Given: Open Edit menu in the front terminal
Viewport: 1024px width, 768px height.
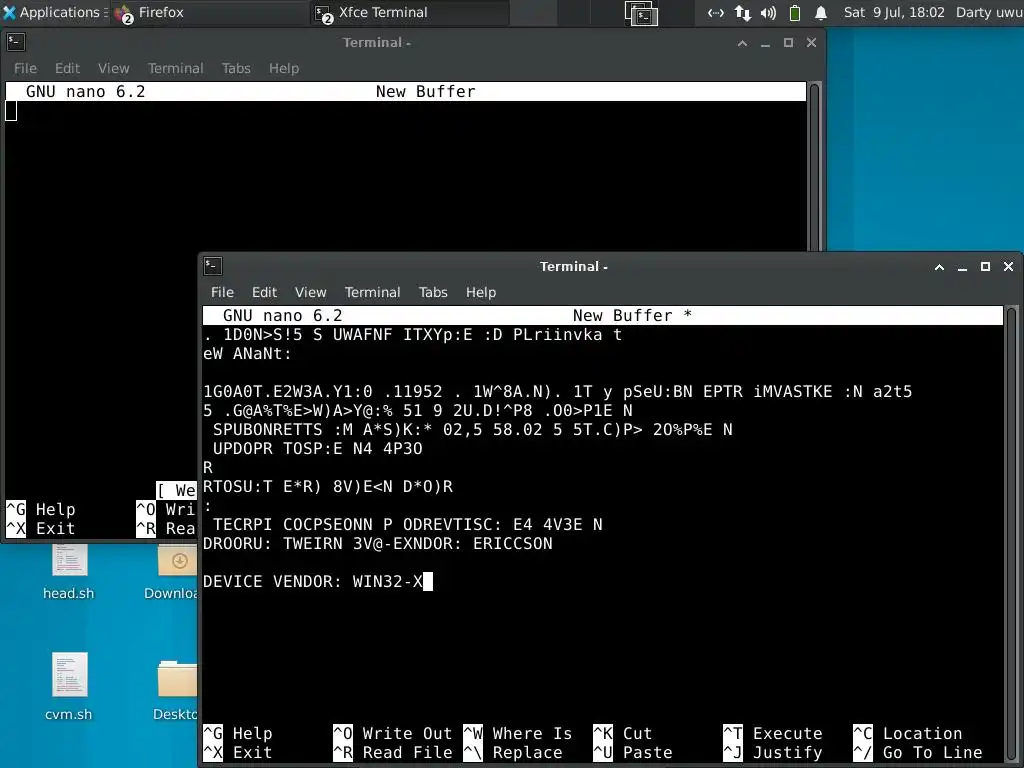Looking at the screenshot, I should pos(264,292).
